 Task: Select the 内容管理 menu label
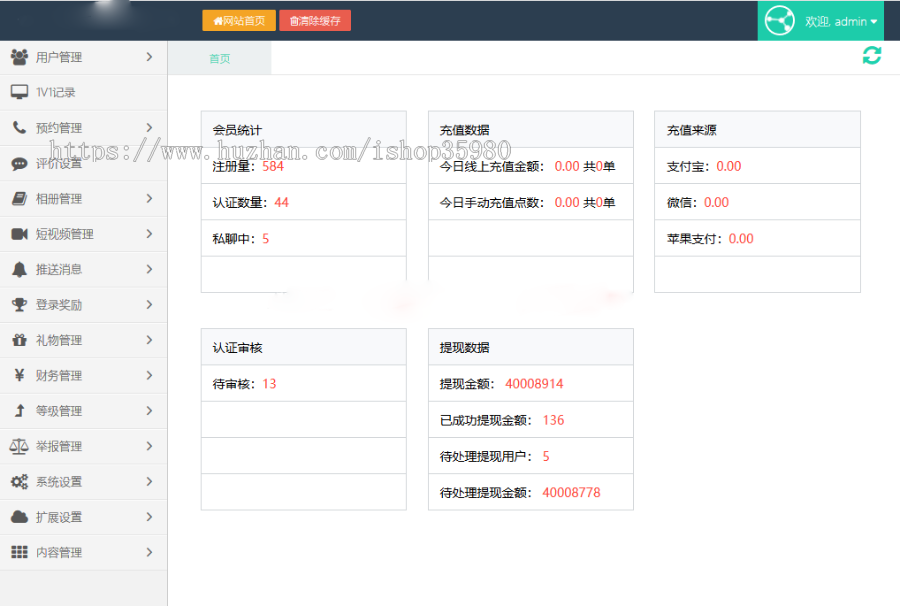[x=59, y=553]
